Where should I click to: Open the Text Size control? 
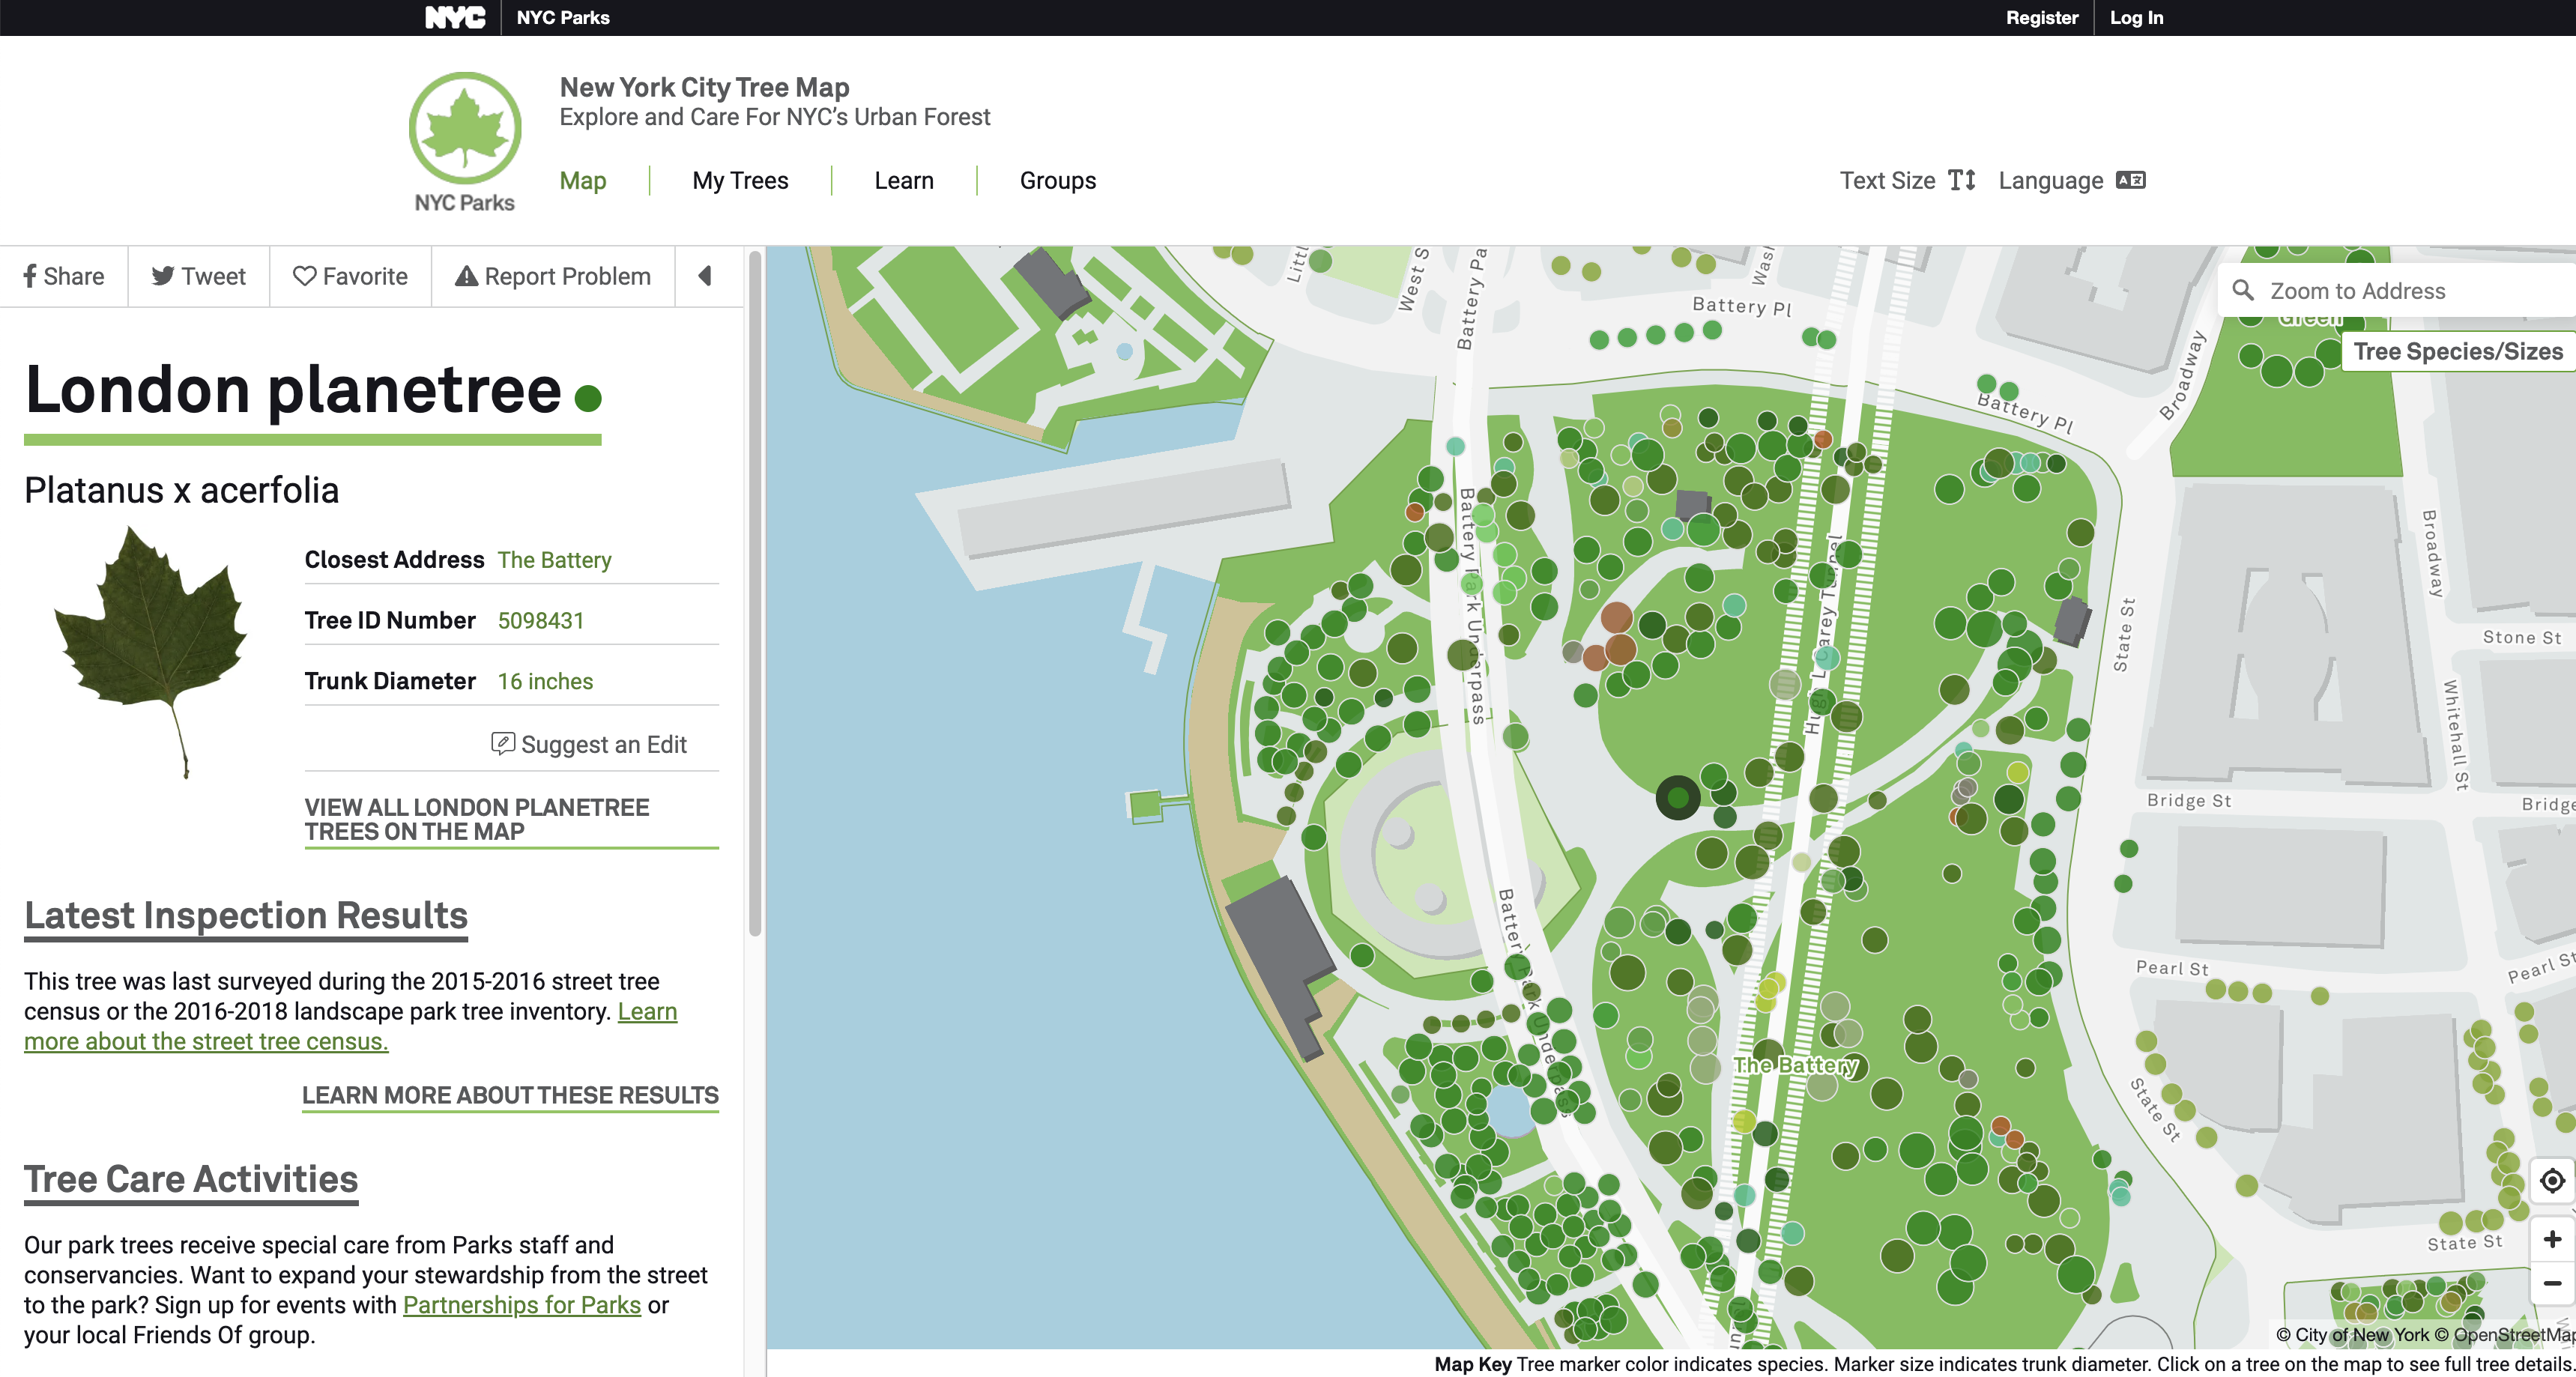pyautogui.click(x=1907, y=180)
